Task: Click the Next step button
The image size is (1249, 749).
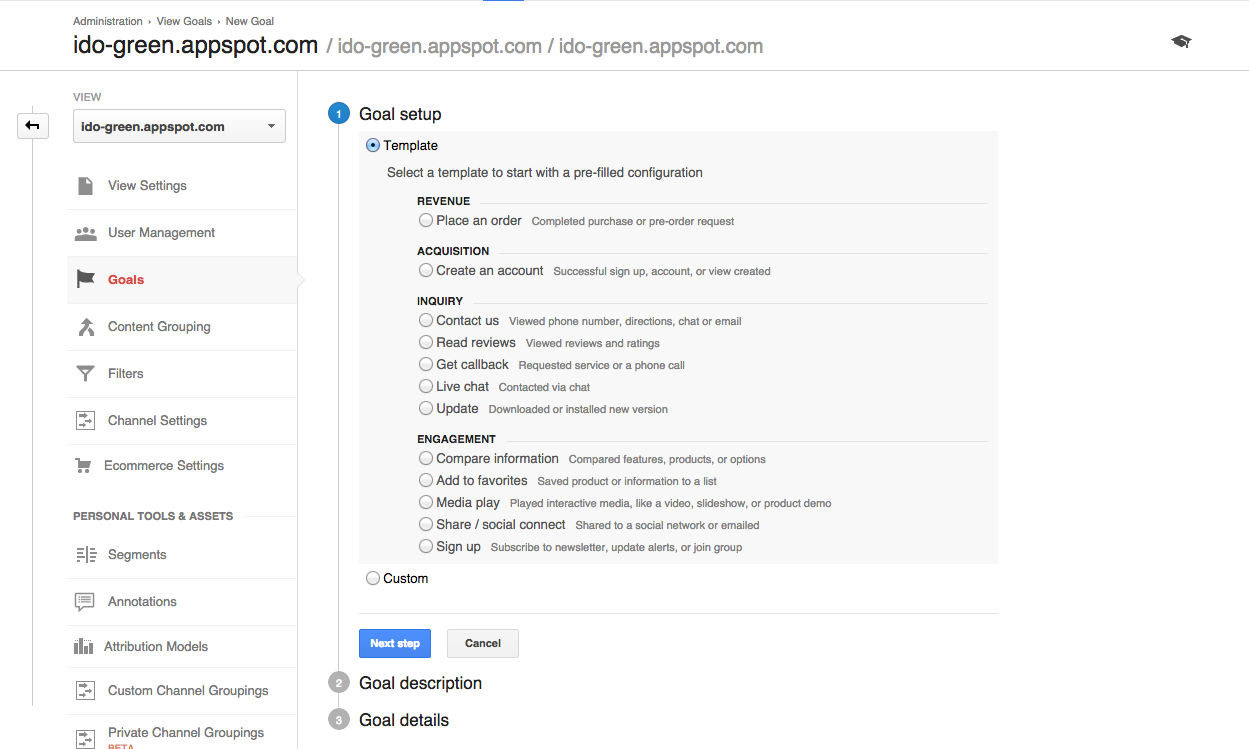Action: click(394, 643)
